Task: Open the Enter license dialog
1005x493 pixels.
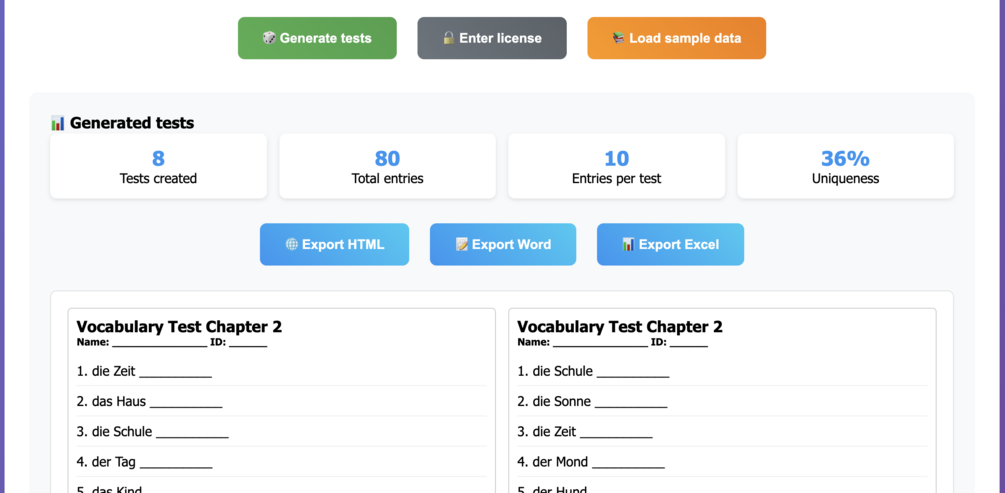Action: 492,38
